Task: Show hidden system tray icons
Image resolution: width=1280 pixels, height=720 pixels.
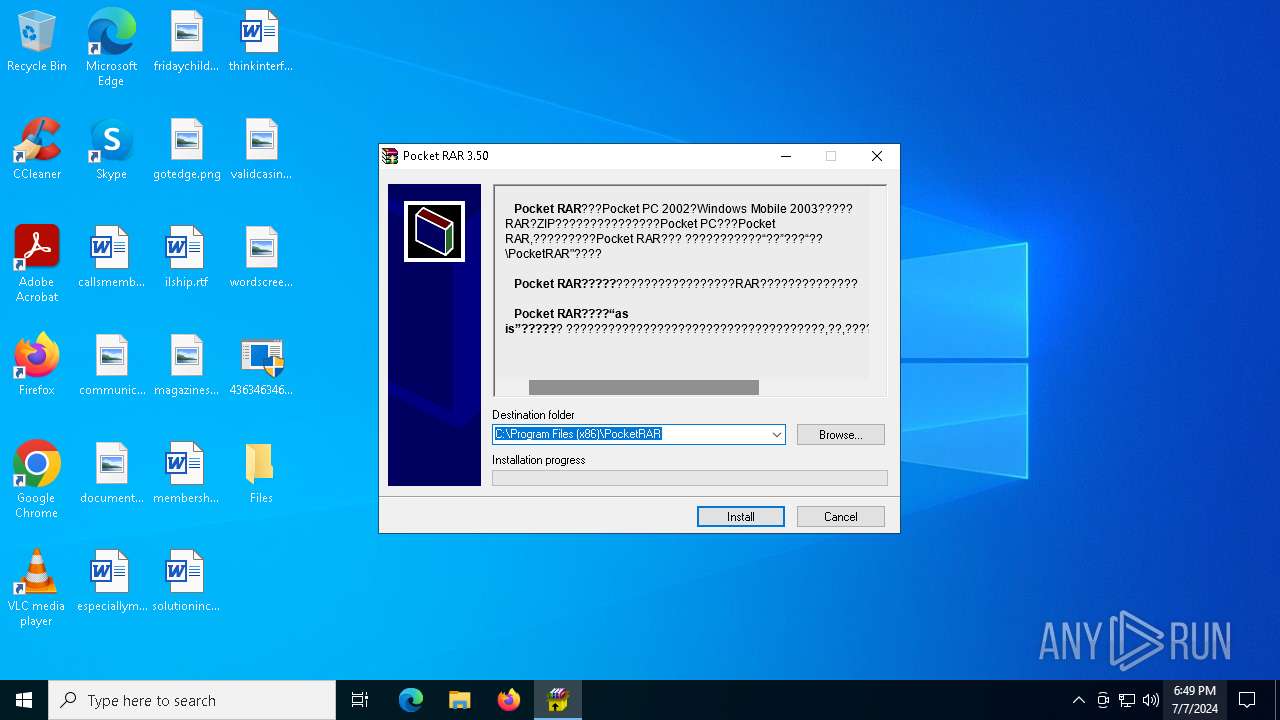Action: pyautogui.click(x=1078, y=700)
